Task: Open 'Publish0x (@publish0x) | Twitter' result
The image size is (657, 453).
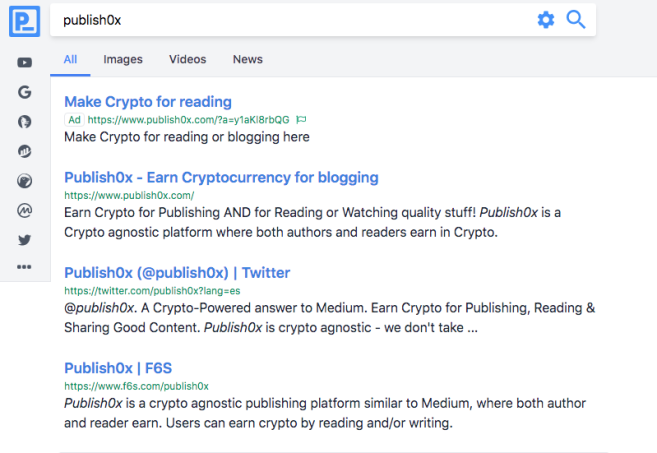Action: tap(177, 273)
